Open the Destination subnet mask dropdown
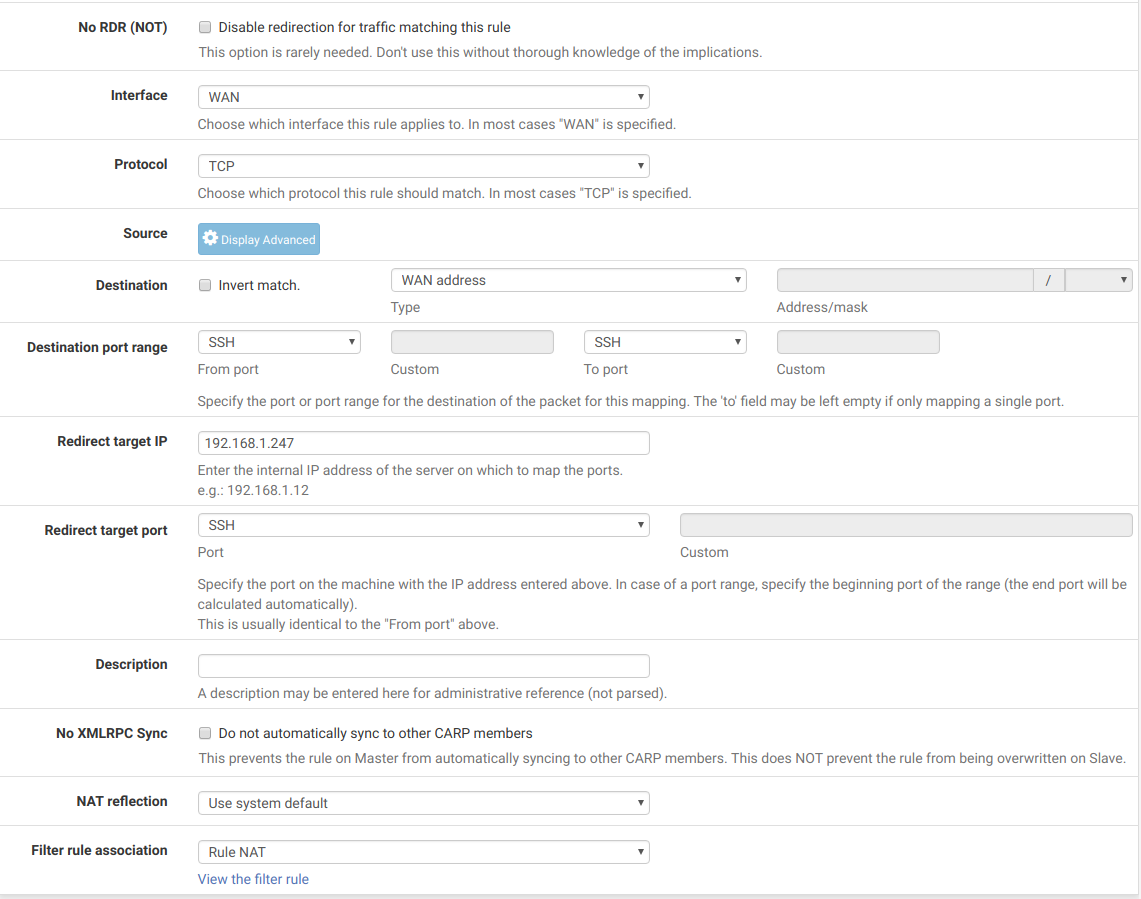The width and height of the screenshot is (1141, 899). click(x=1098, y=280)
